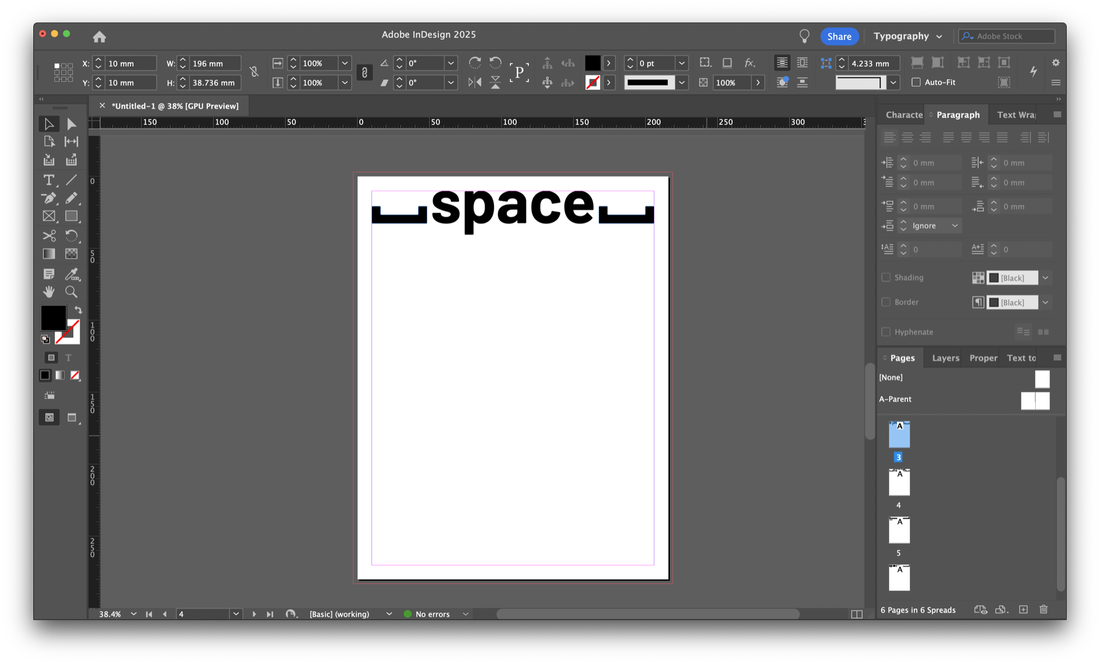Click the Rotate 90° clockwise icon
The height and width of the screenshot is (664, 1100).
pos(475,63)
